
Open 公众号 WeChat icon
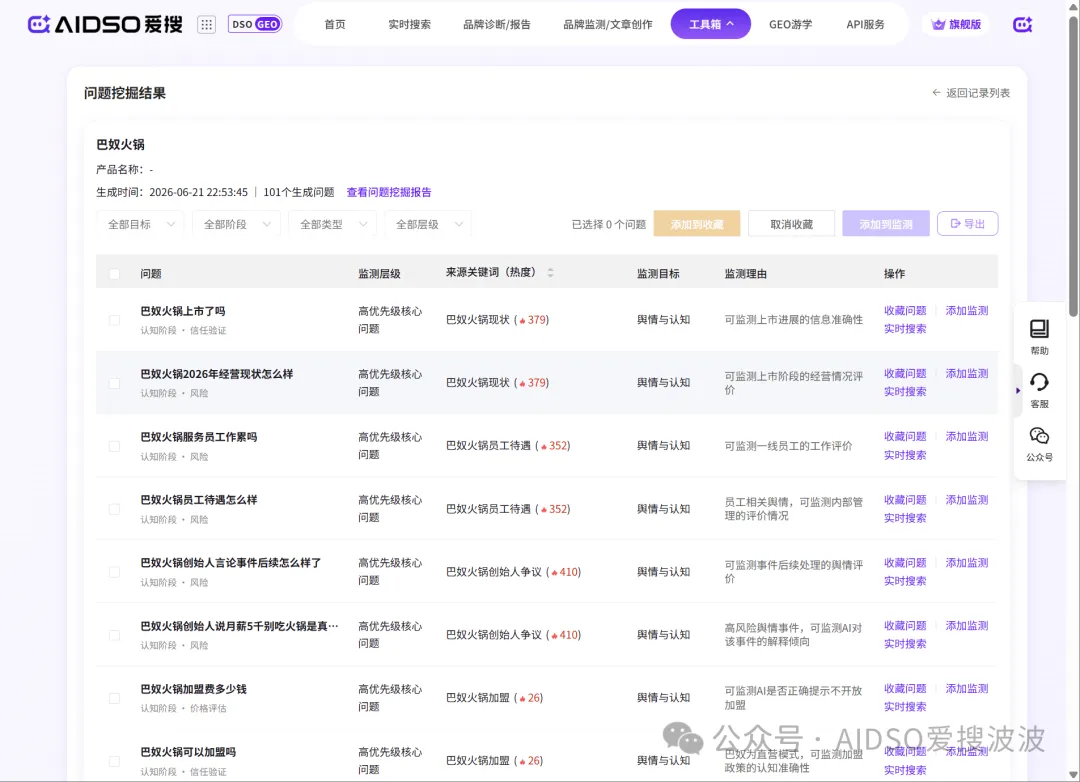[1039, 444]
